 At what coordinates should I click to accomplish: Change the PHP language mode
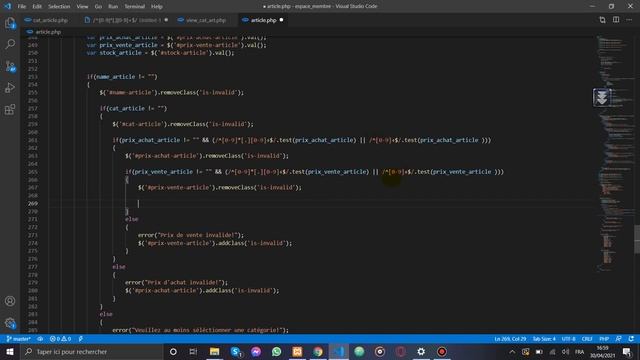pos(604,339)
